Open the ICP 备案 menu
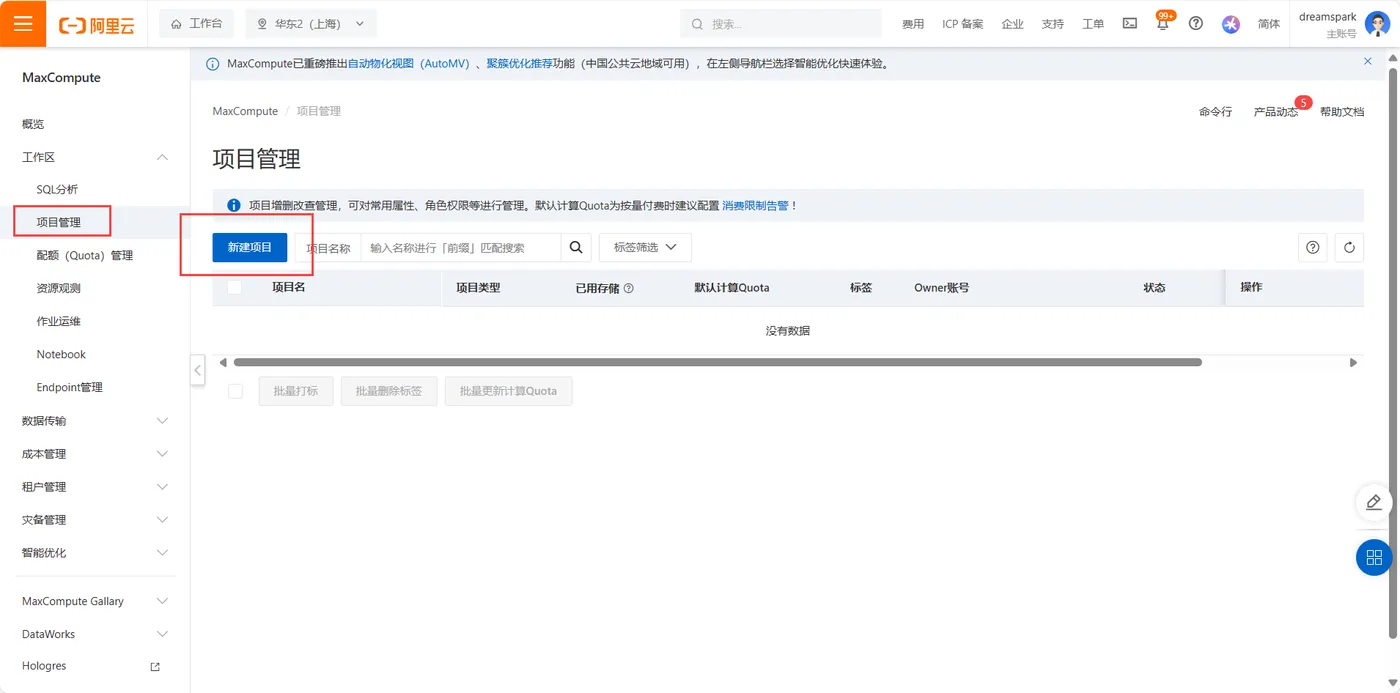Viewport: 1400px width, 693px height. point(963,24)
